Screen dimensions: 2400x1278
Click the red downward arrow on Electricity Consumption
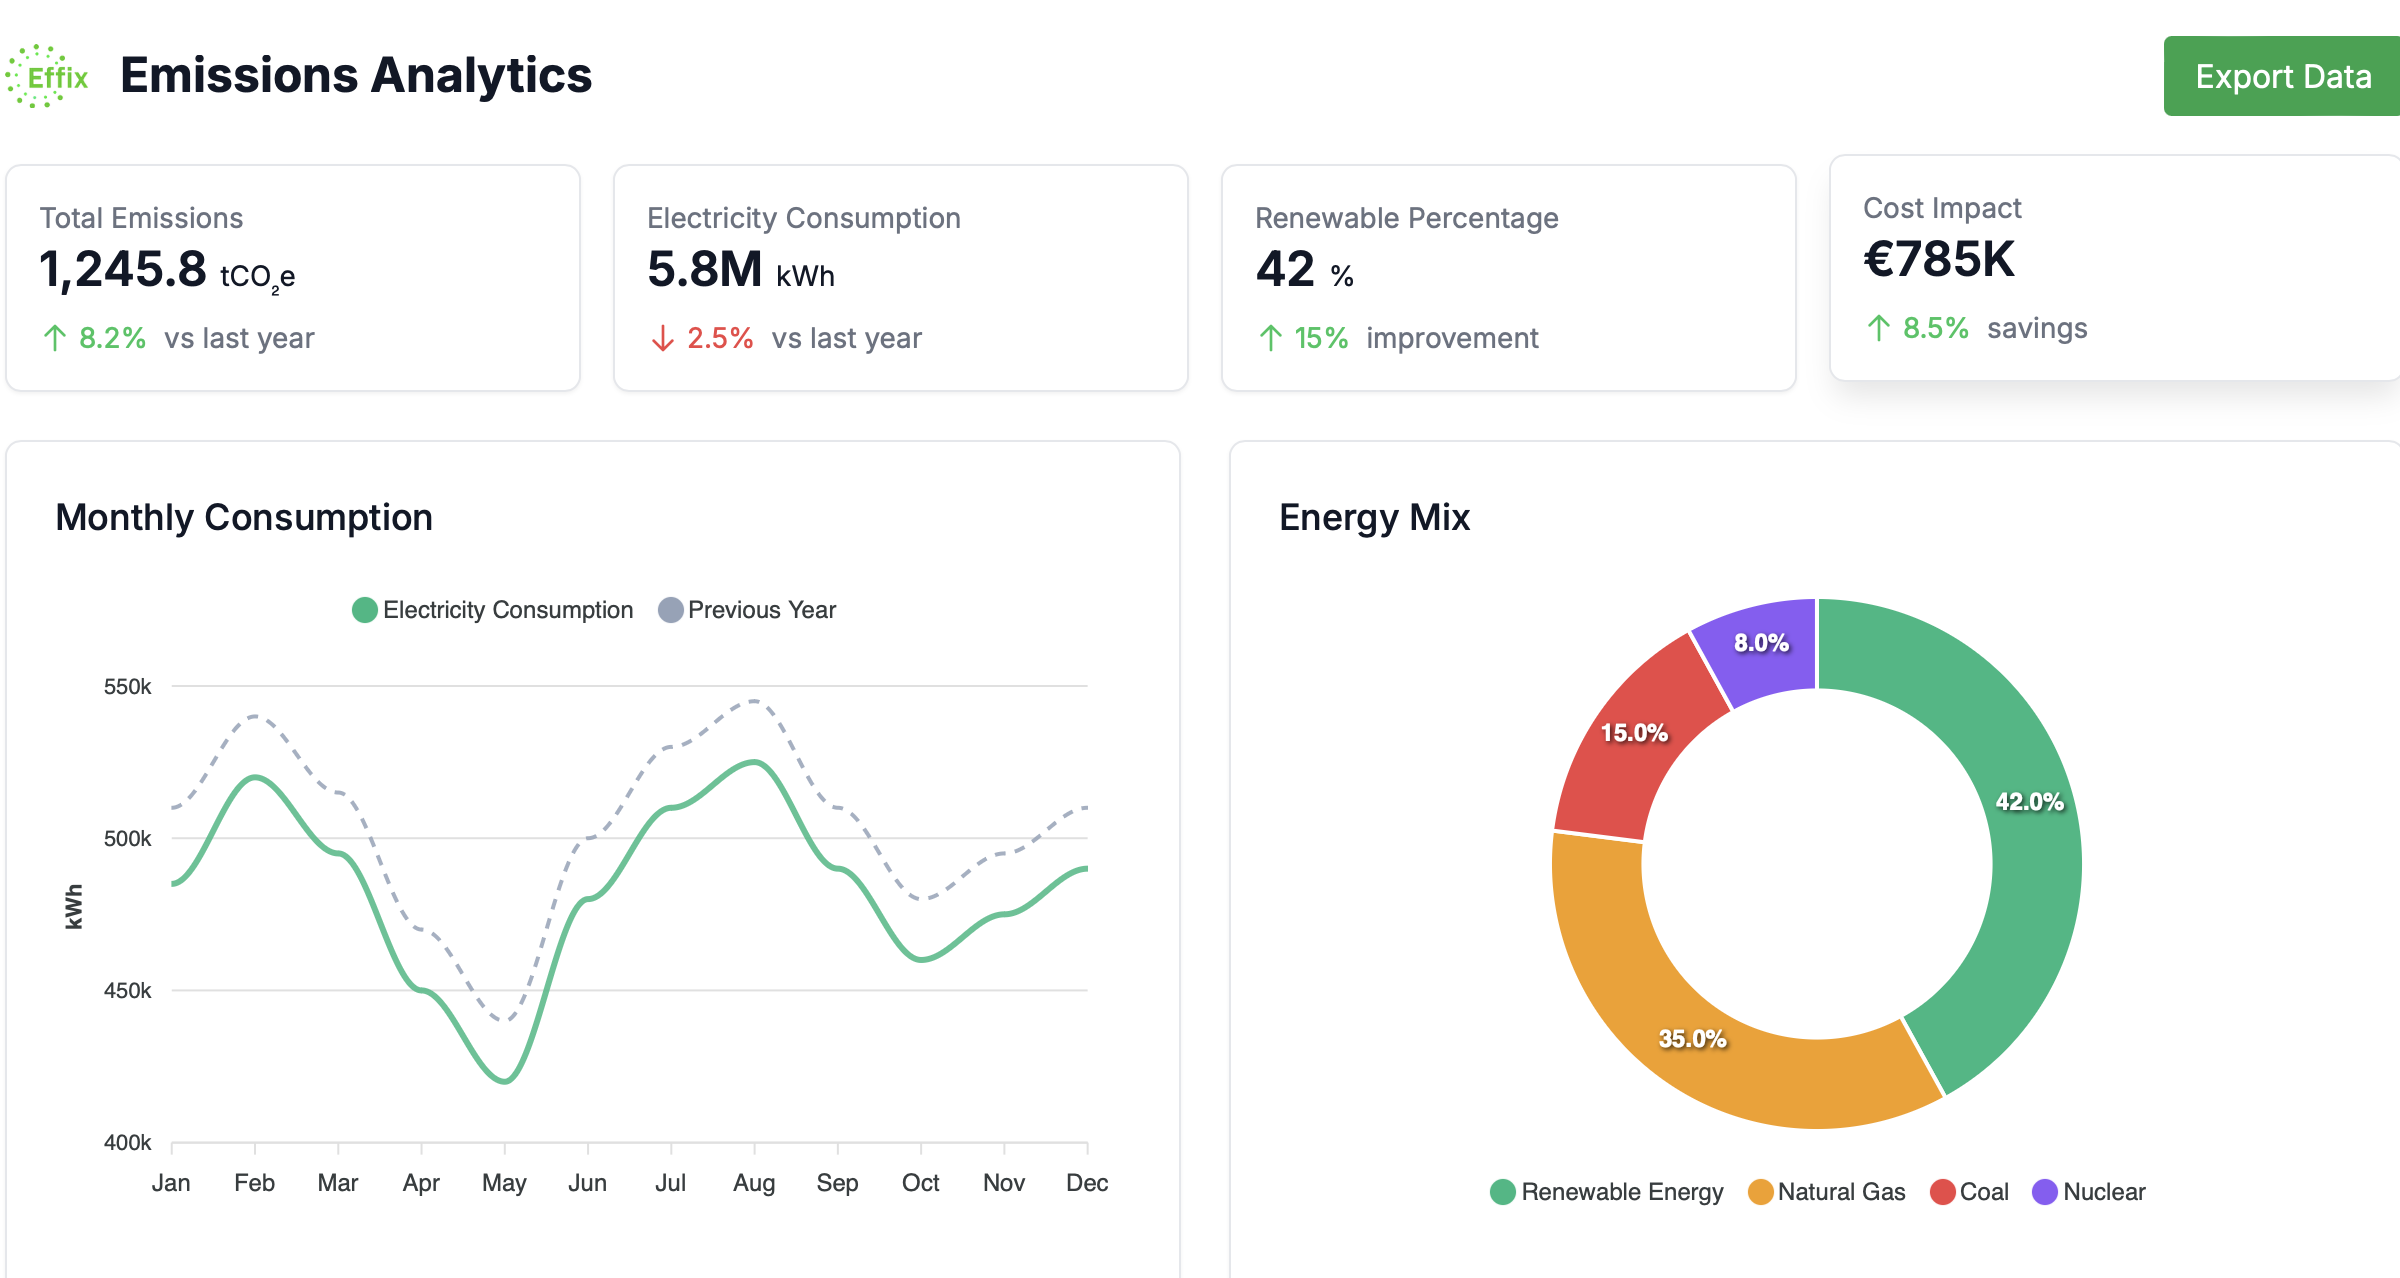pyautogui.click(x=662, y=339)
